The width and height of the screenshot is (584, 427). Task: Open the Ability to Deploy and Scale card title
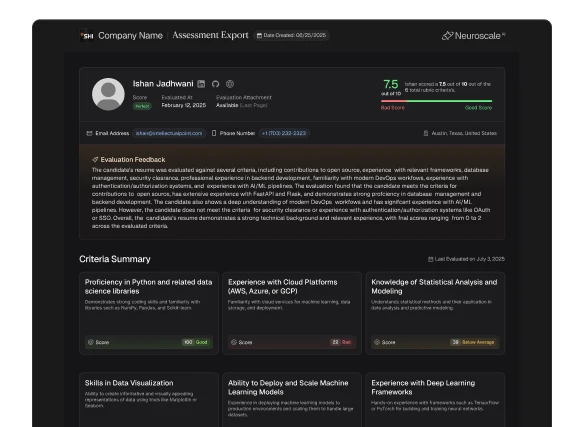pyautogui.click(x=288, y=388)
